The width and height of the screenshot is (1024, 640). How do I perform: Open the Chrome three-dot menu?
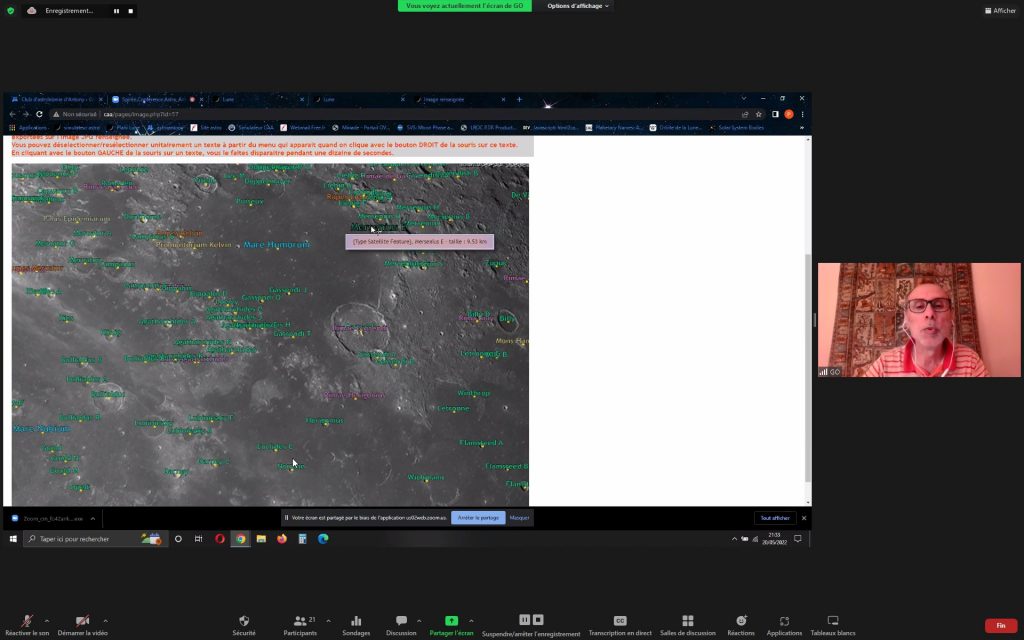click(803, 114)
